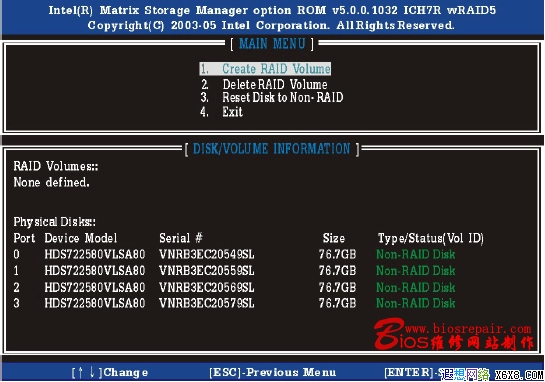Click the Intel copyright line
Screen dimensions: 545x382
click(x=271, y=25)
